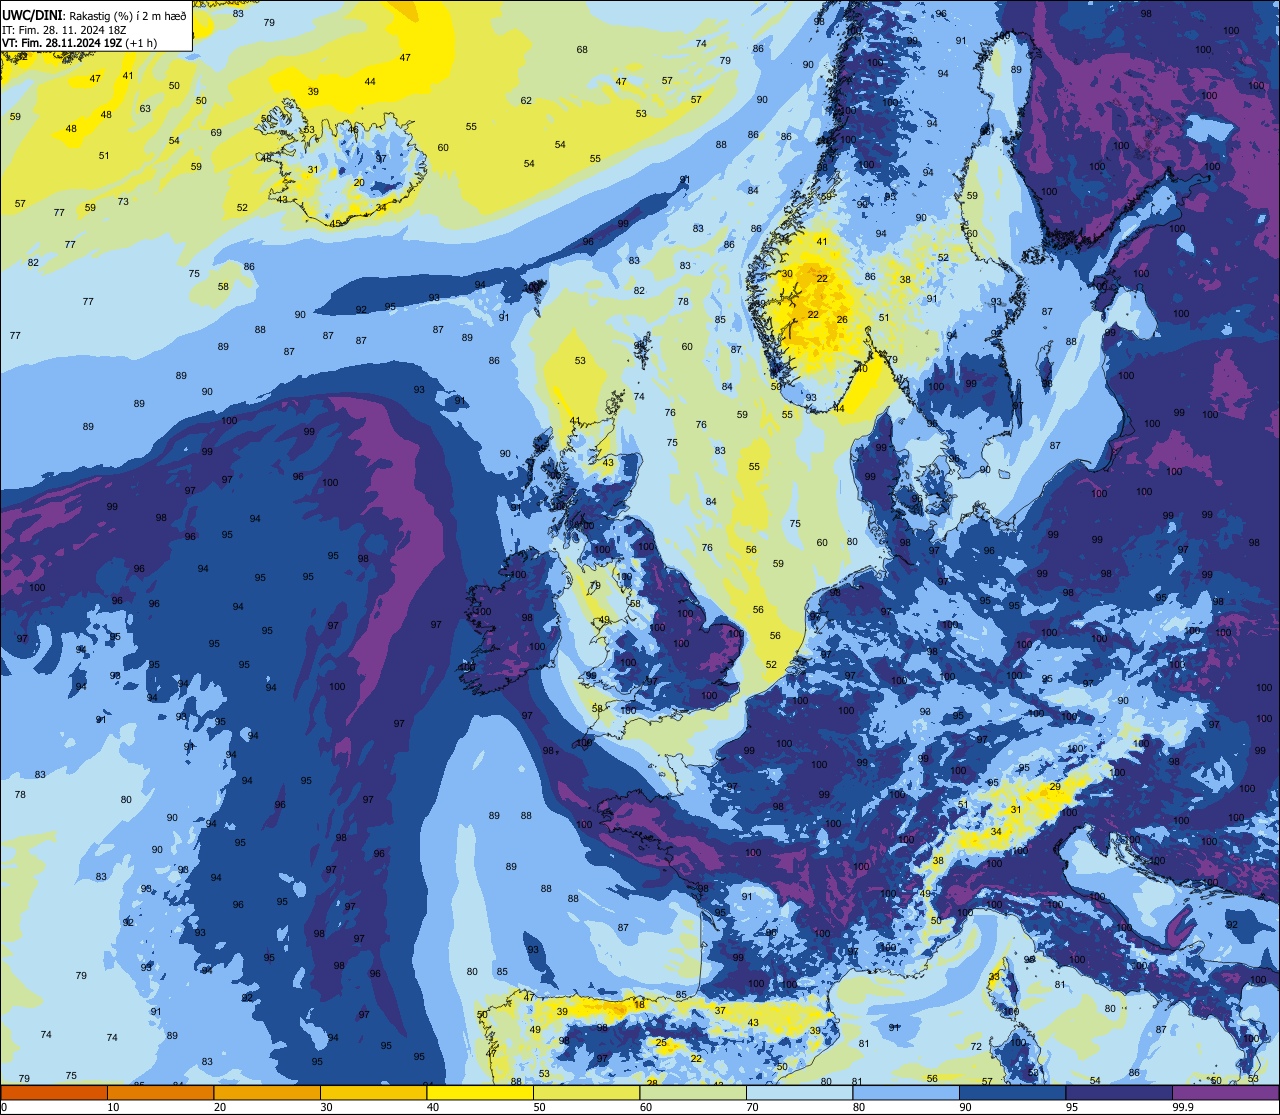
Task: Click the amber 20–30 legend swatch
Action: pyautogui.click(x=267, y=1092)
